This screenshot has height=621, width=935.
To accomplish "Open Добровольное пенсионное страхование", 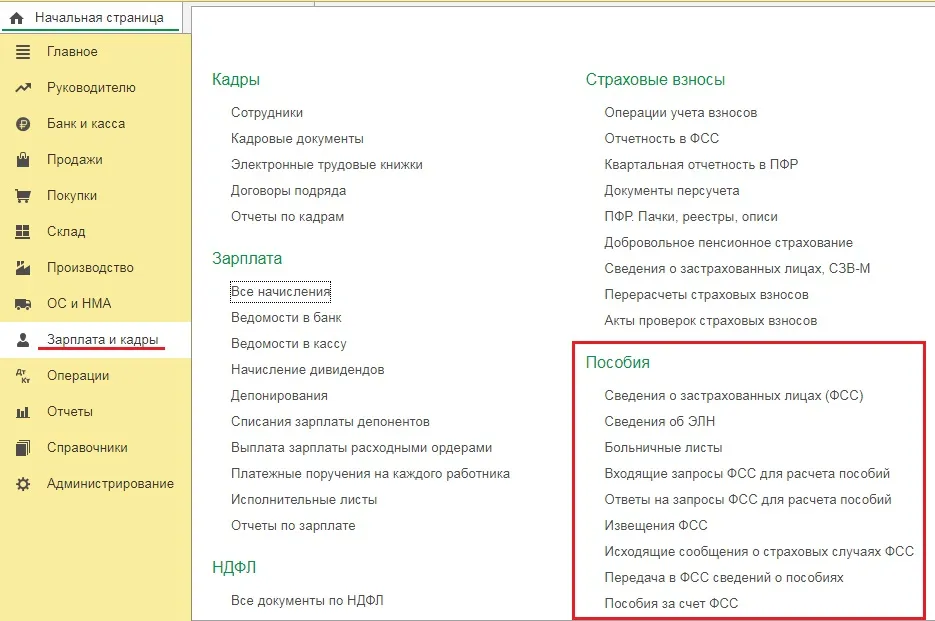I will (x=728, y=243).
